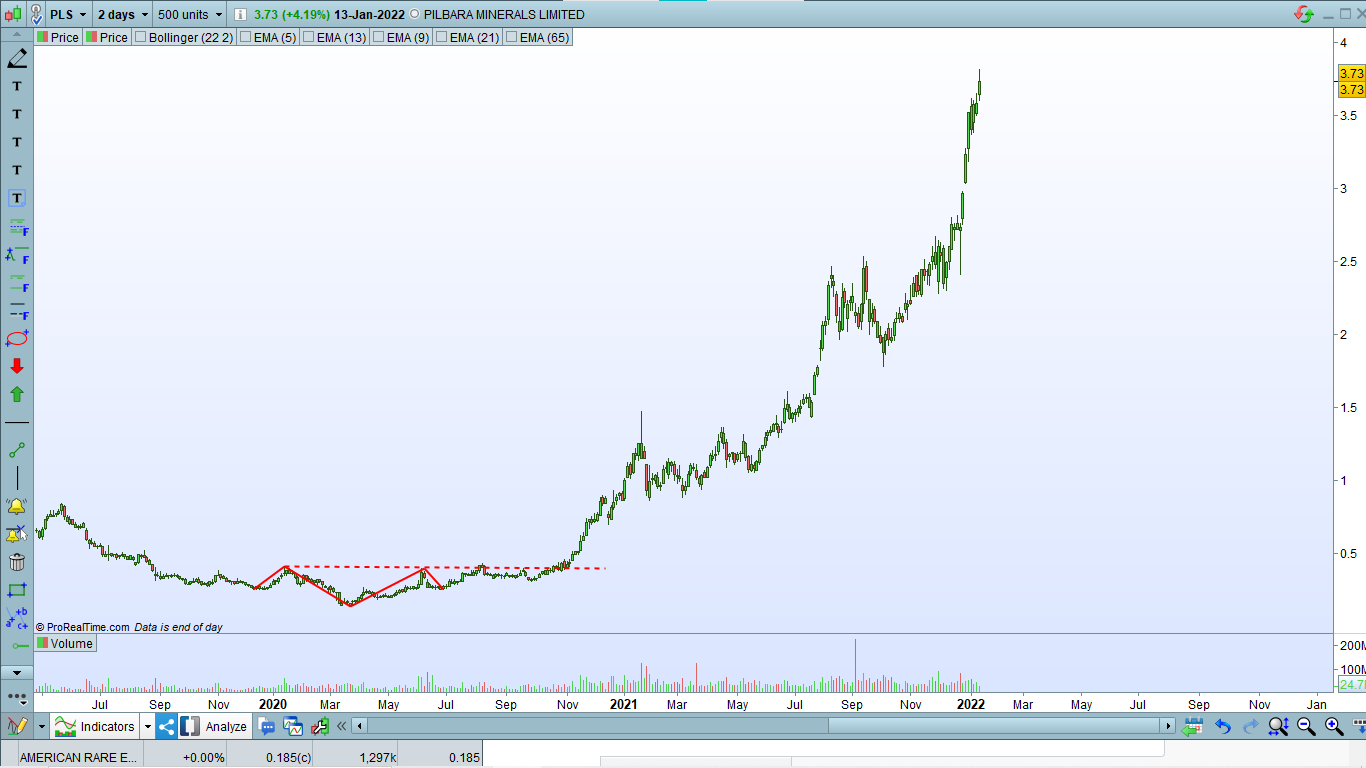Click the bracket icon left of Analyze

tap(190, 727)
